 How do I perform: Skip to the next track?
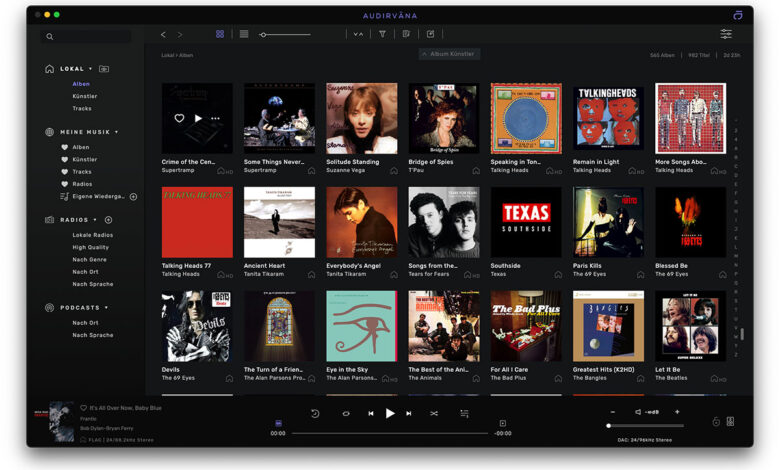[408, 413]
